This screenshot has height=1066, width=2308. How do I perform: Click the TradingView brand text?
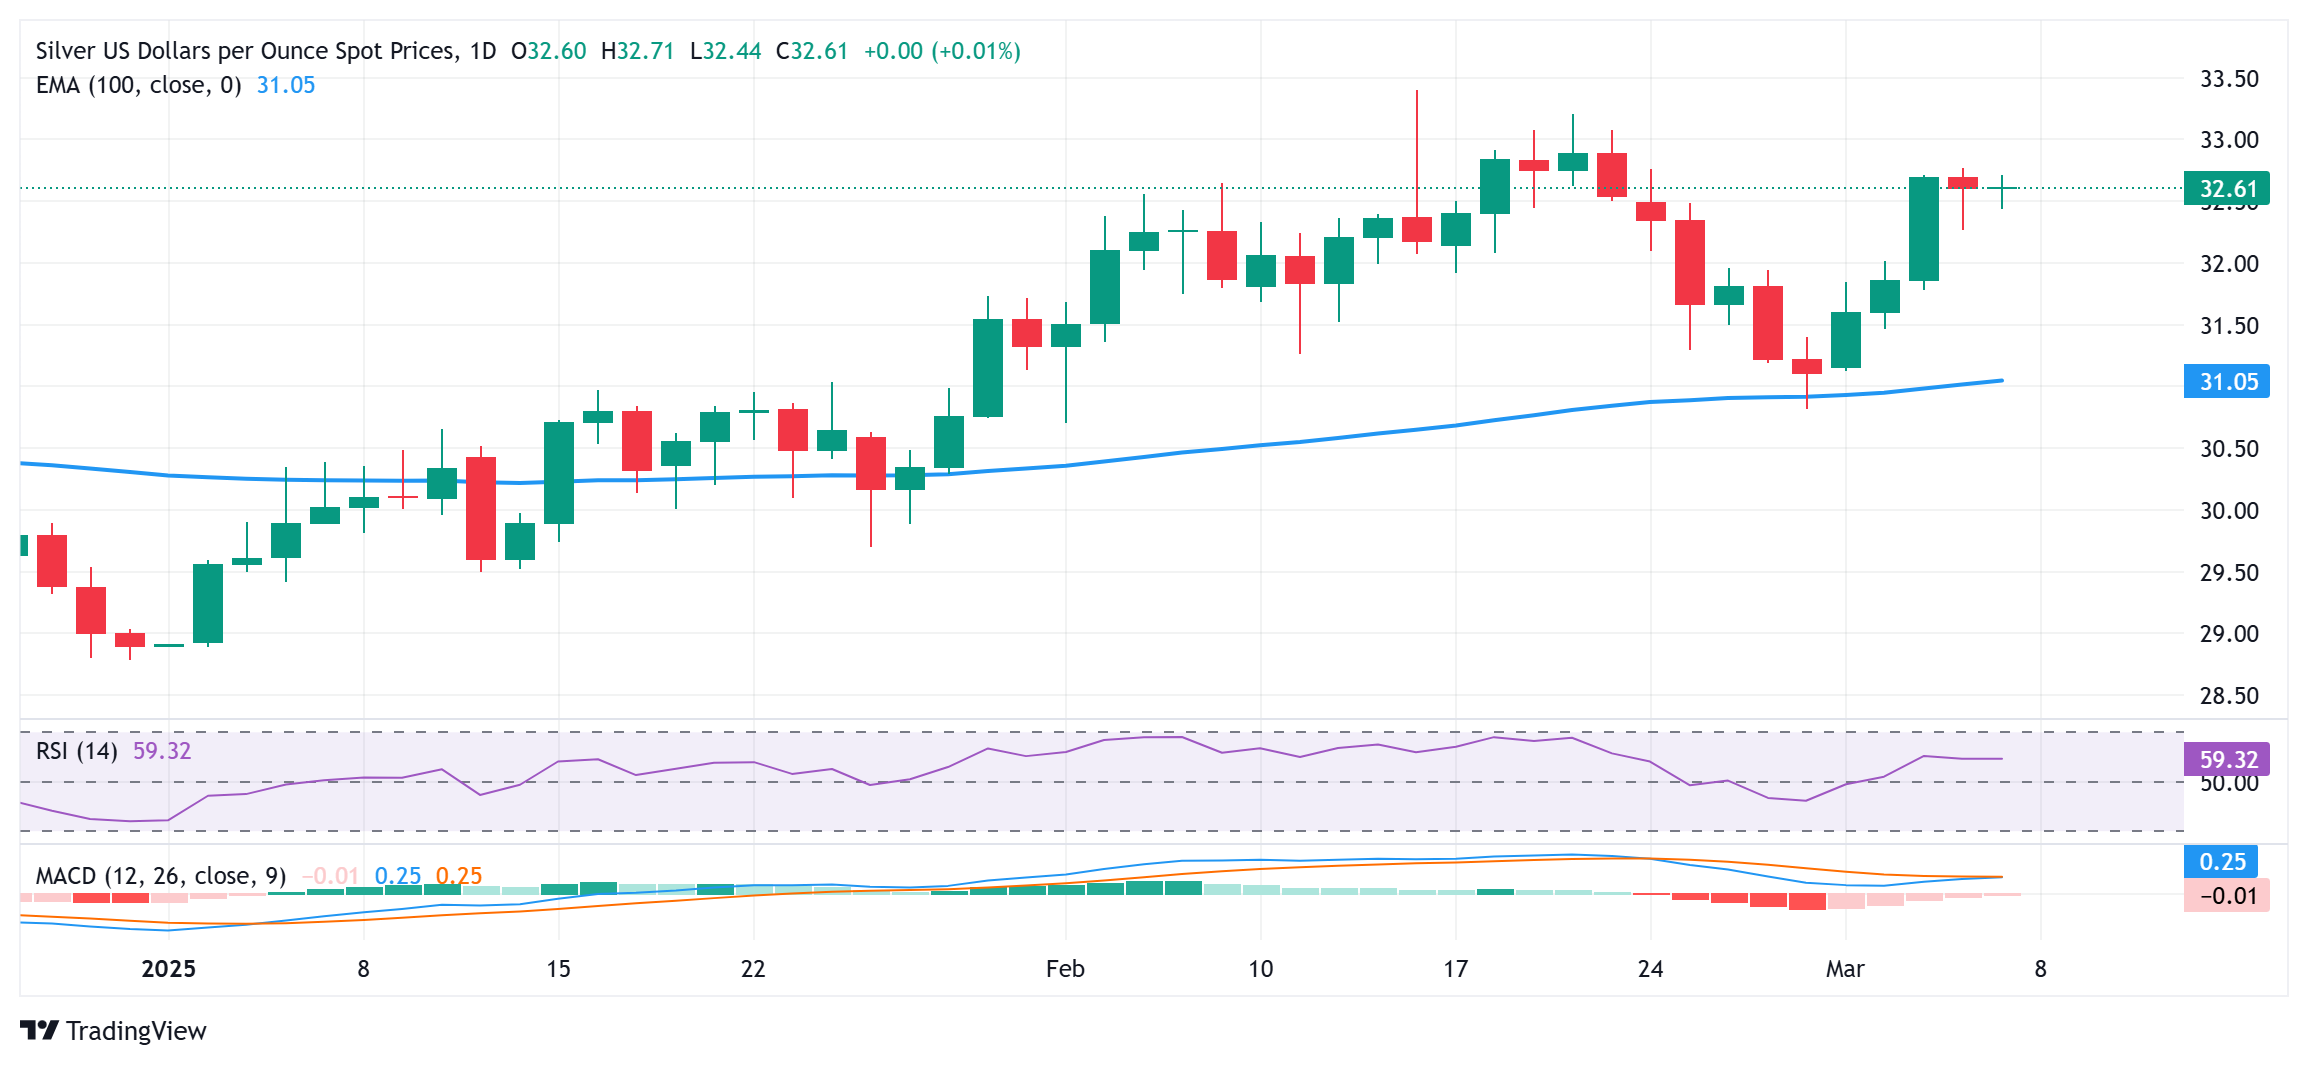pyautogui.click(x=136, y=1030)
